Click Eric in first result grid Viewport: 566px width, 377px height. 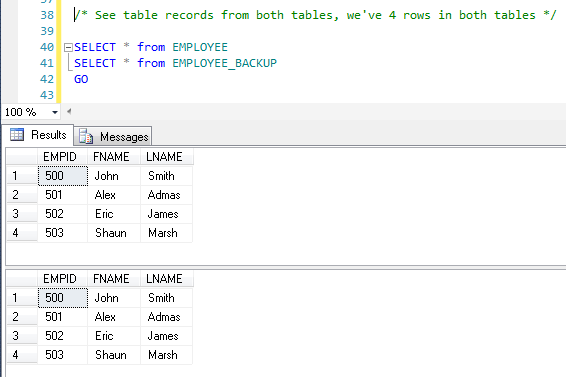coord(114,214)
